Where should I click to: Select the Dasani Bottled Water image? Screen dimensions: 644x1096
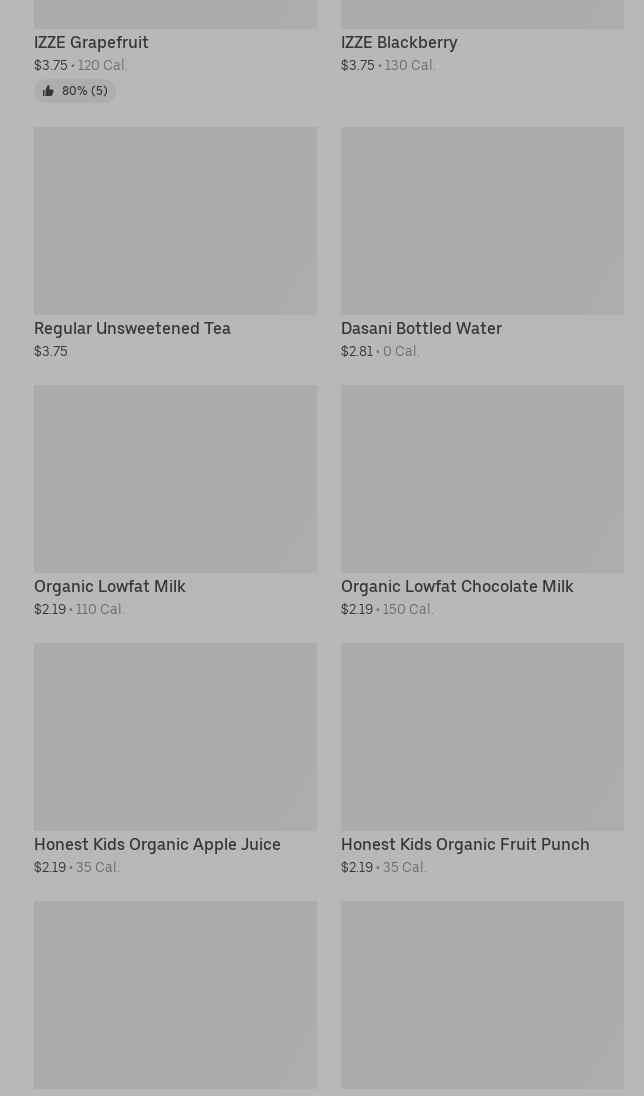coord(482,220)
